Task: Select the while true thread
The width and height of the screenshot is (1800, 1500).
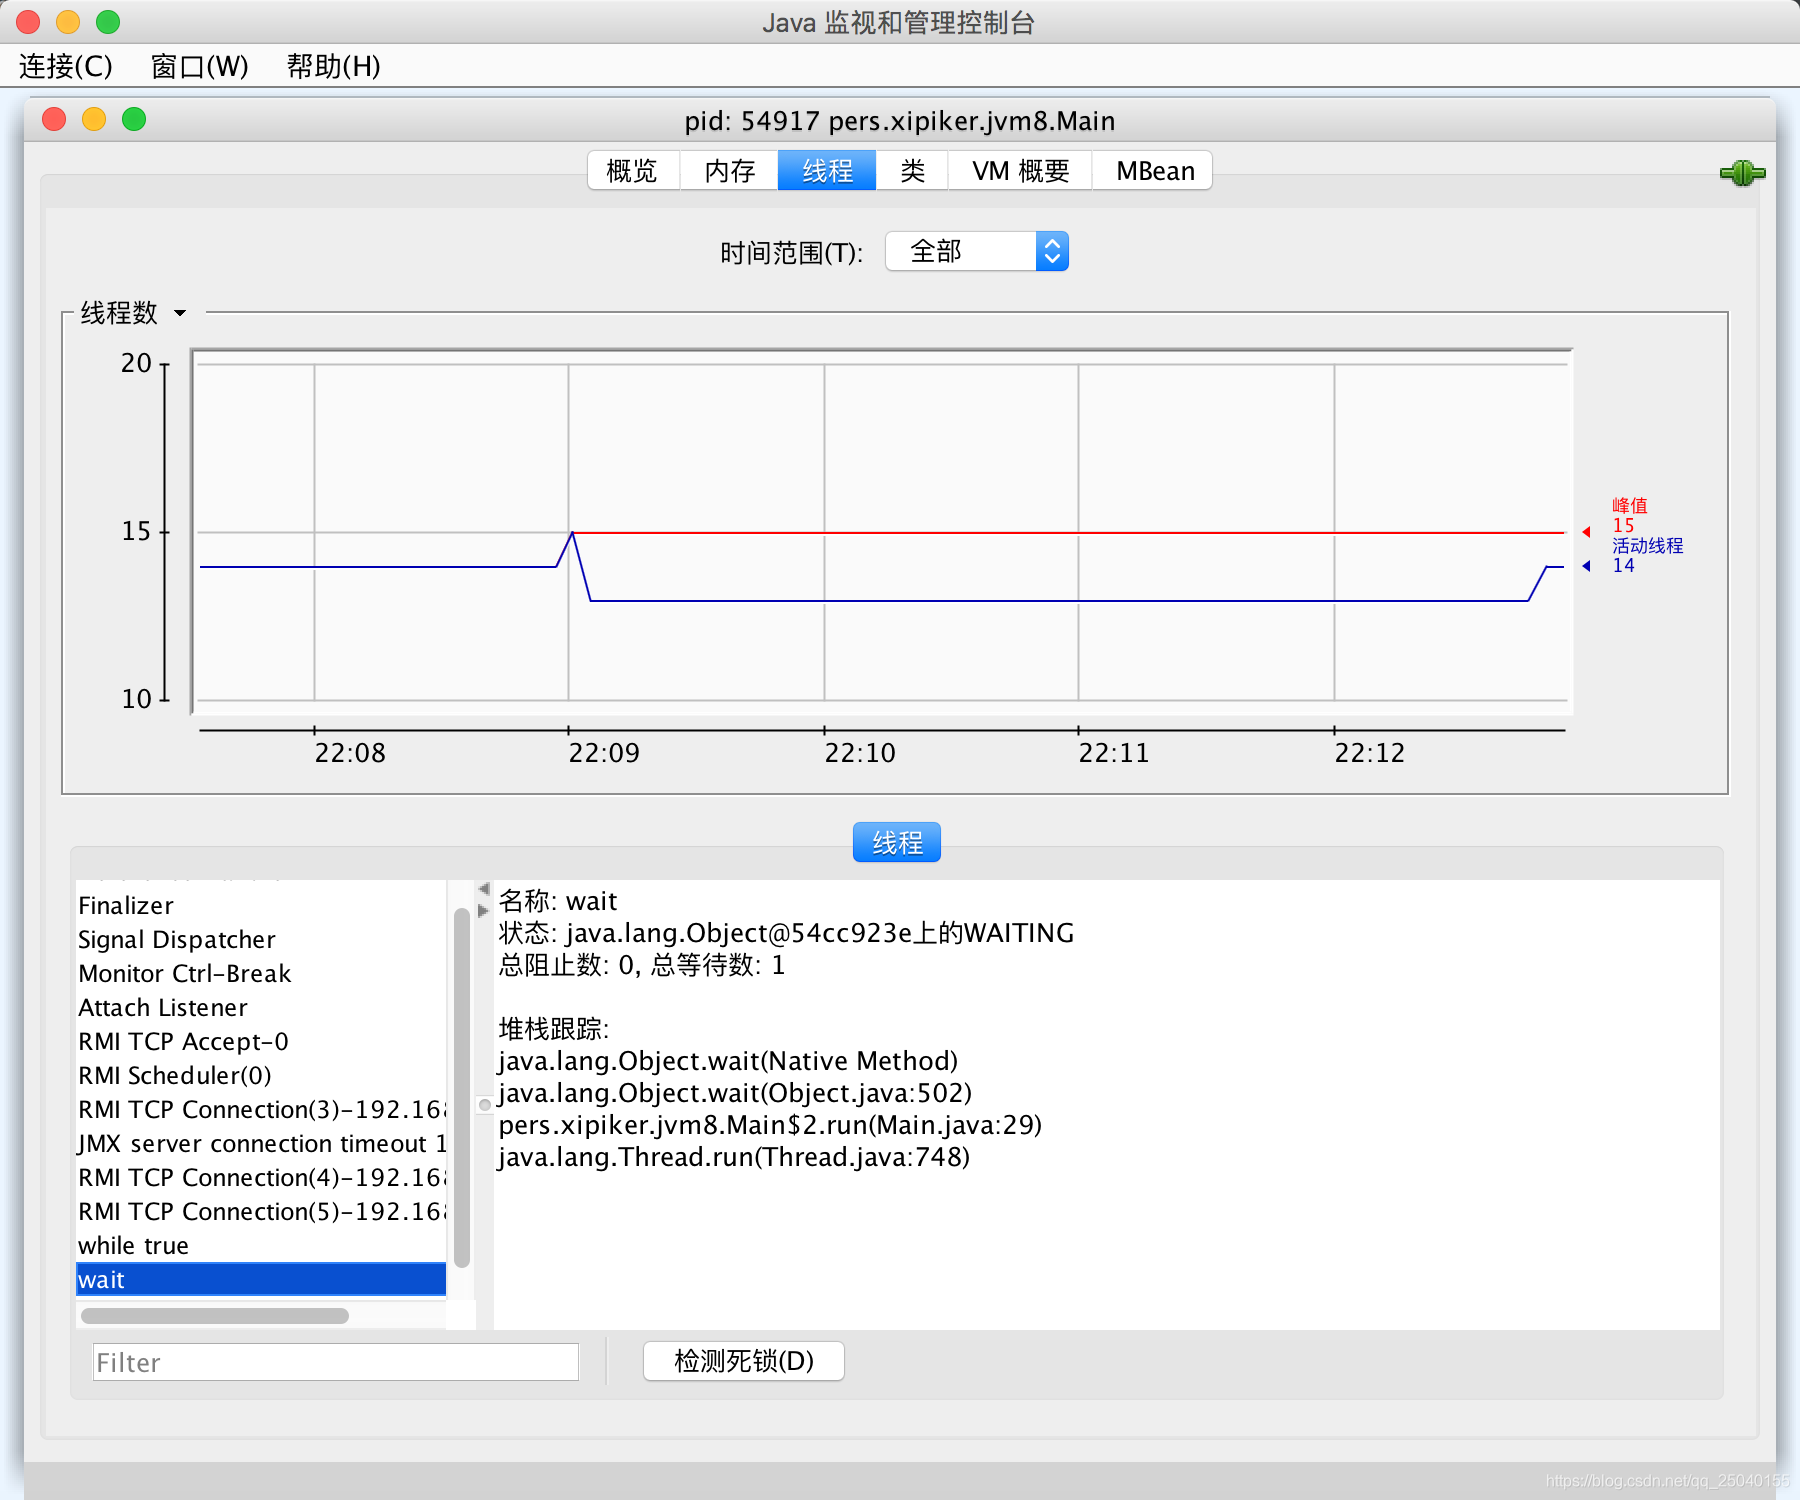Action: tap(261, 1246)
